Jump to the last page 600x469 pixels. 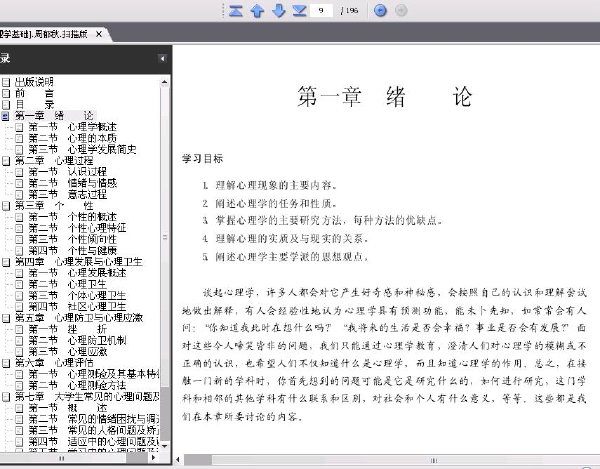point(300,10)
